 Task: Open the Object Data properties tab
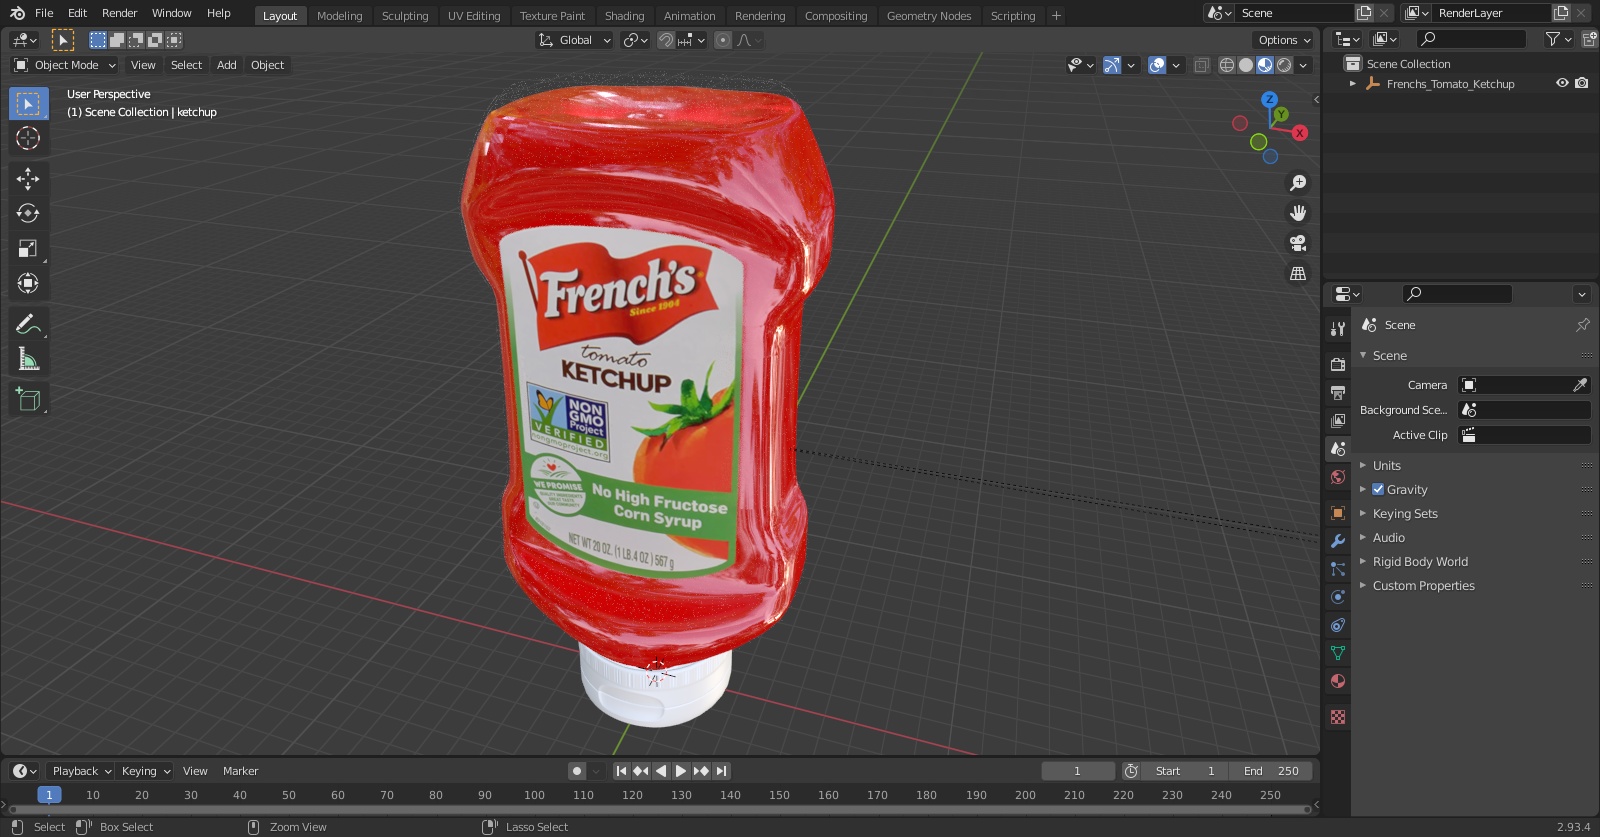[1338, 653]
